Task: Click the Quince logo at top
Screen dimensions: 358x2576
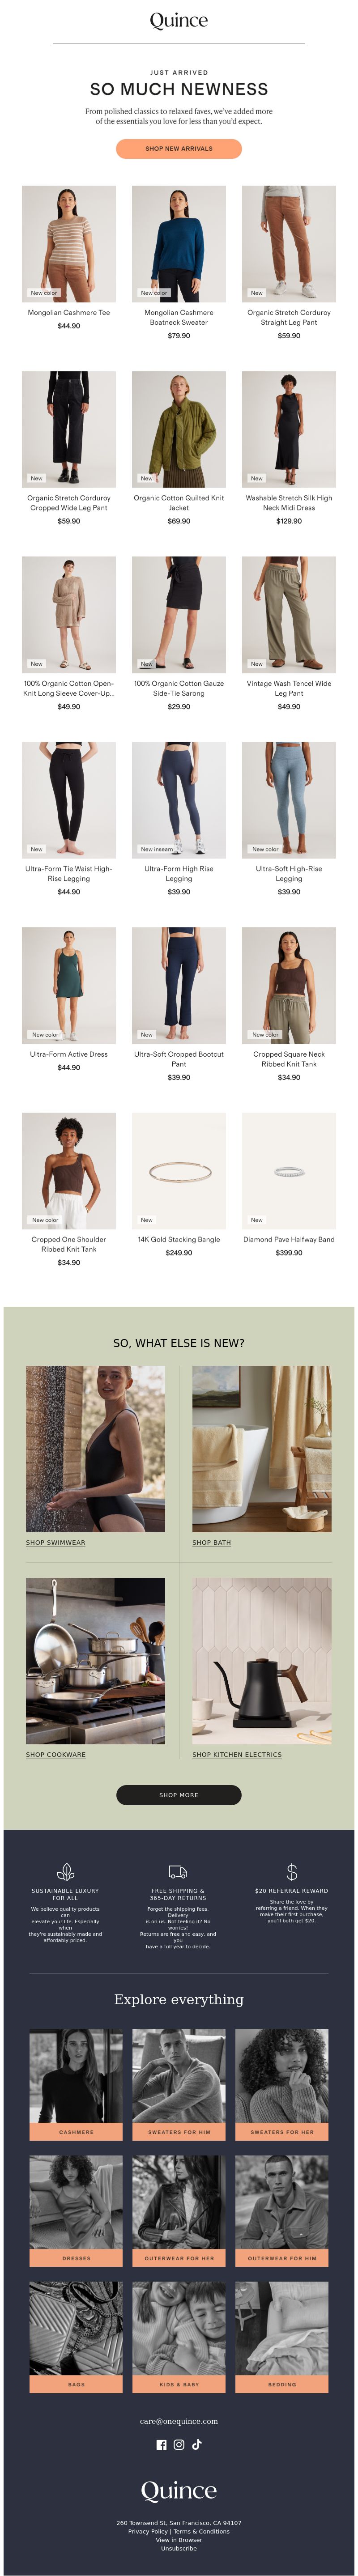Action: tap(179, 21)
